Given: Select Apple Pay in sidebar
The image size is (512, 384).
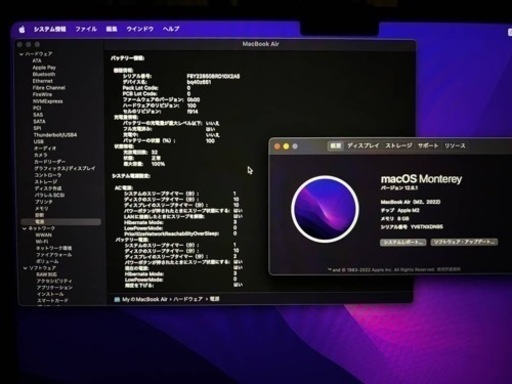Looking at the screenshot, I should pyautogui.click(x=44, y=68).
